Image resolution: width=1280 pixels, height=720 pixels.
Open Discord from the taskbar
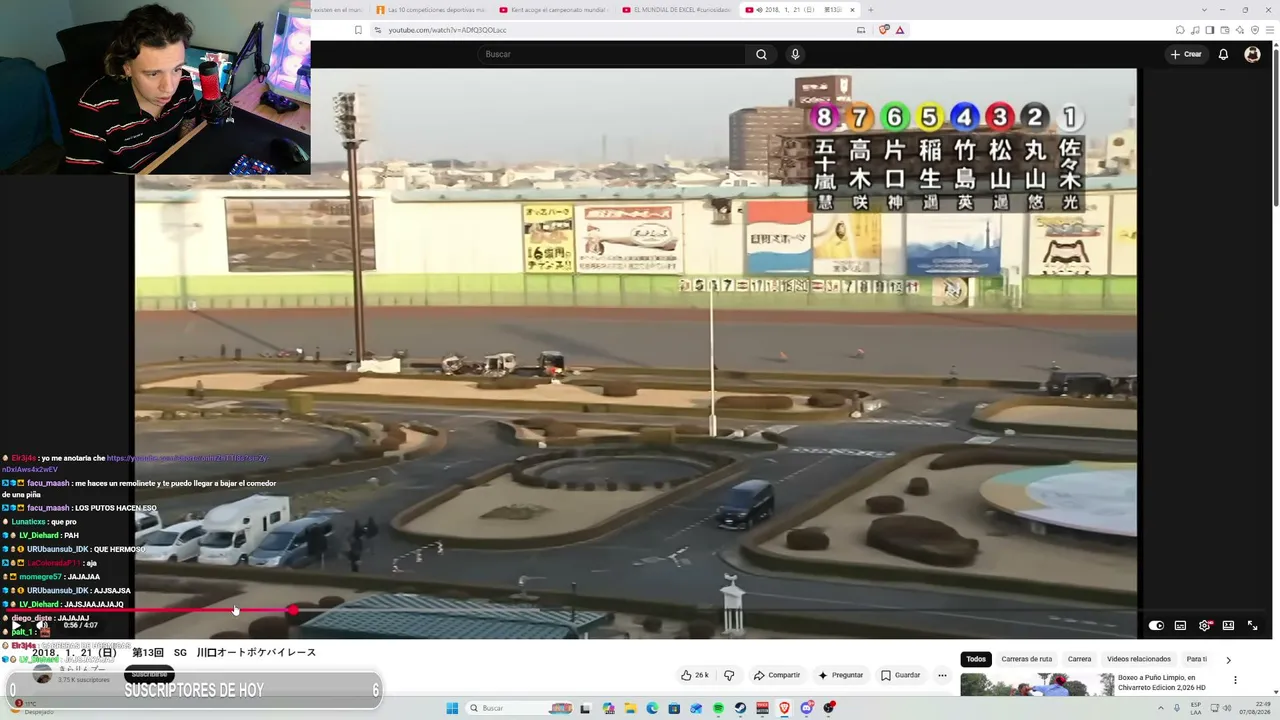[x=807, y=708]
